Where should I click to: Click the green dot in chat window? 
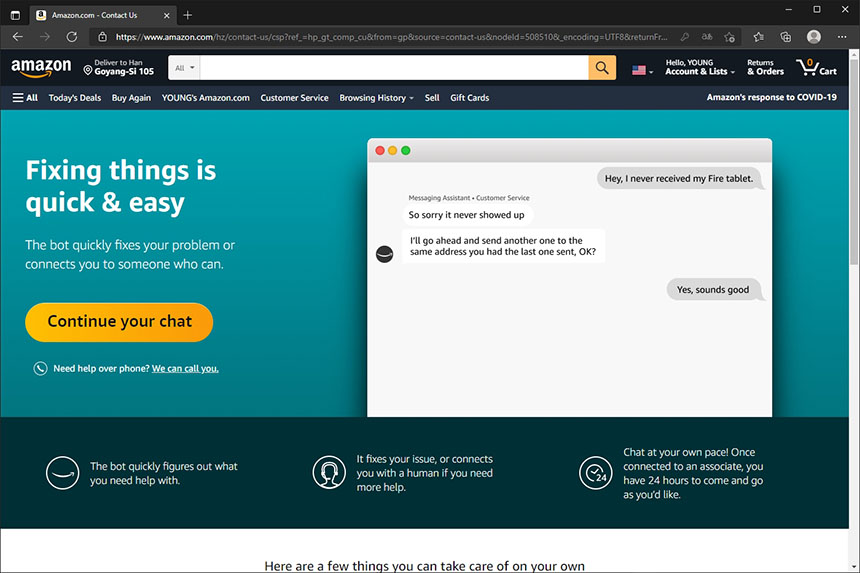point(406,150)
